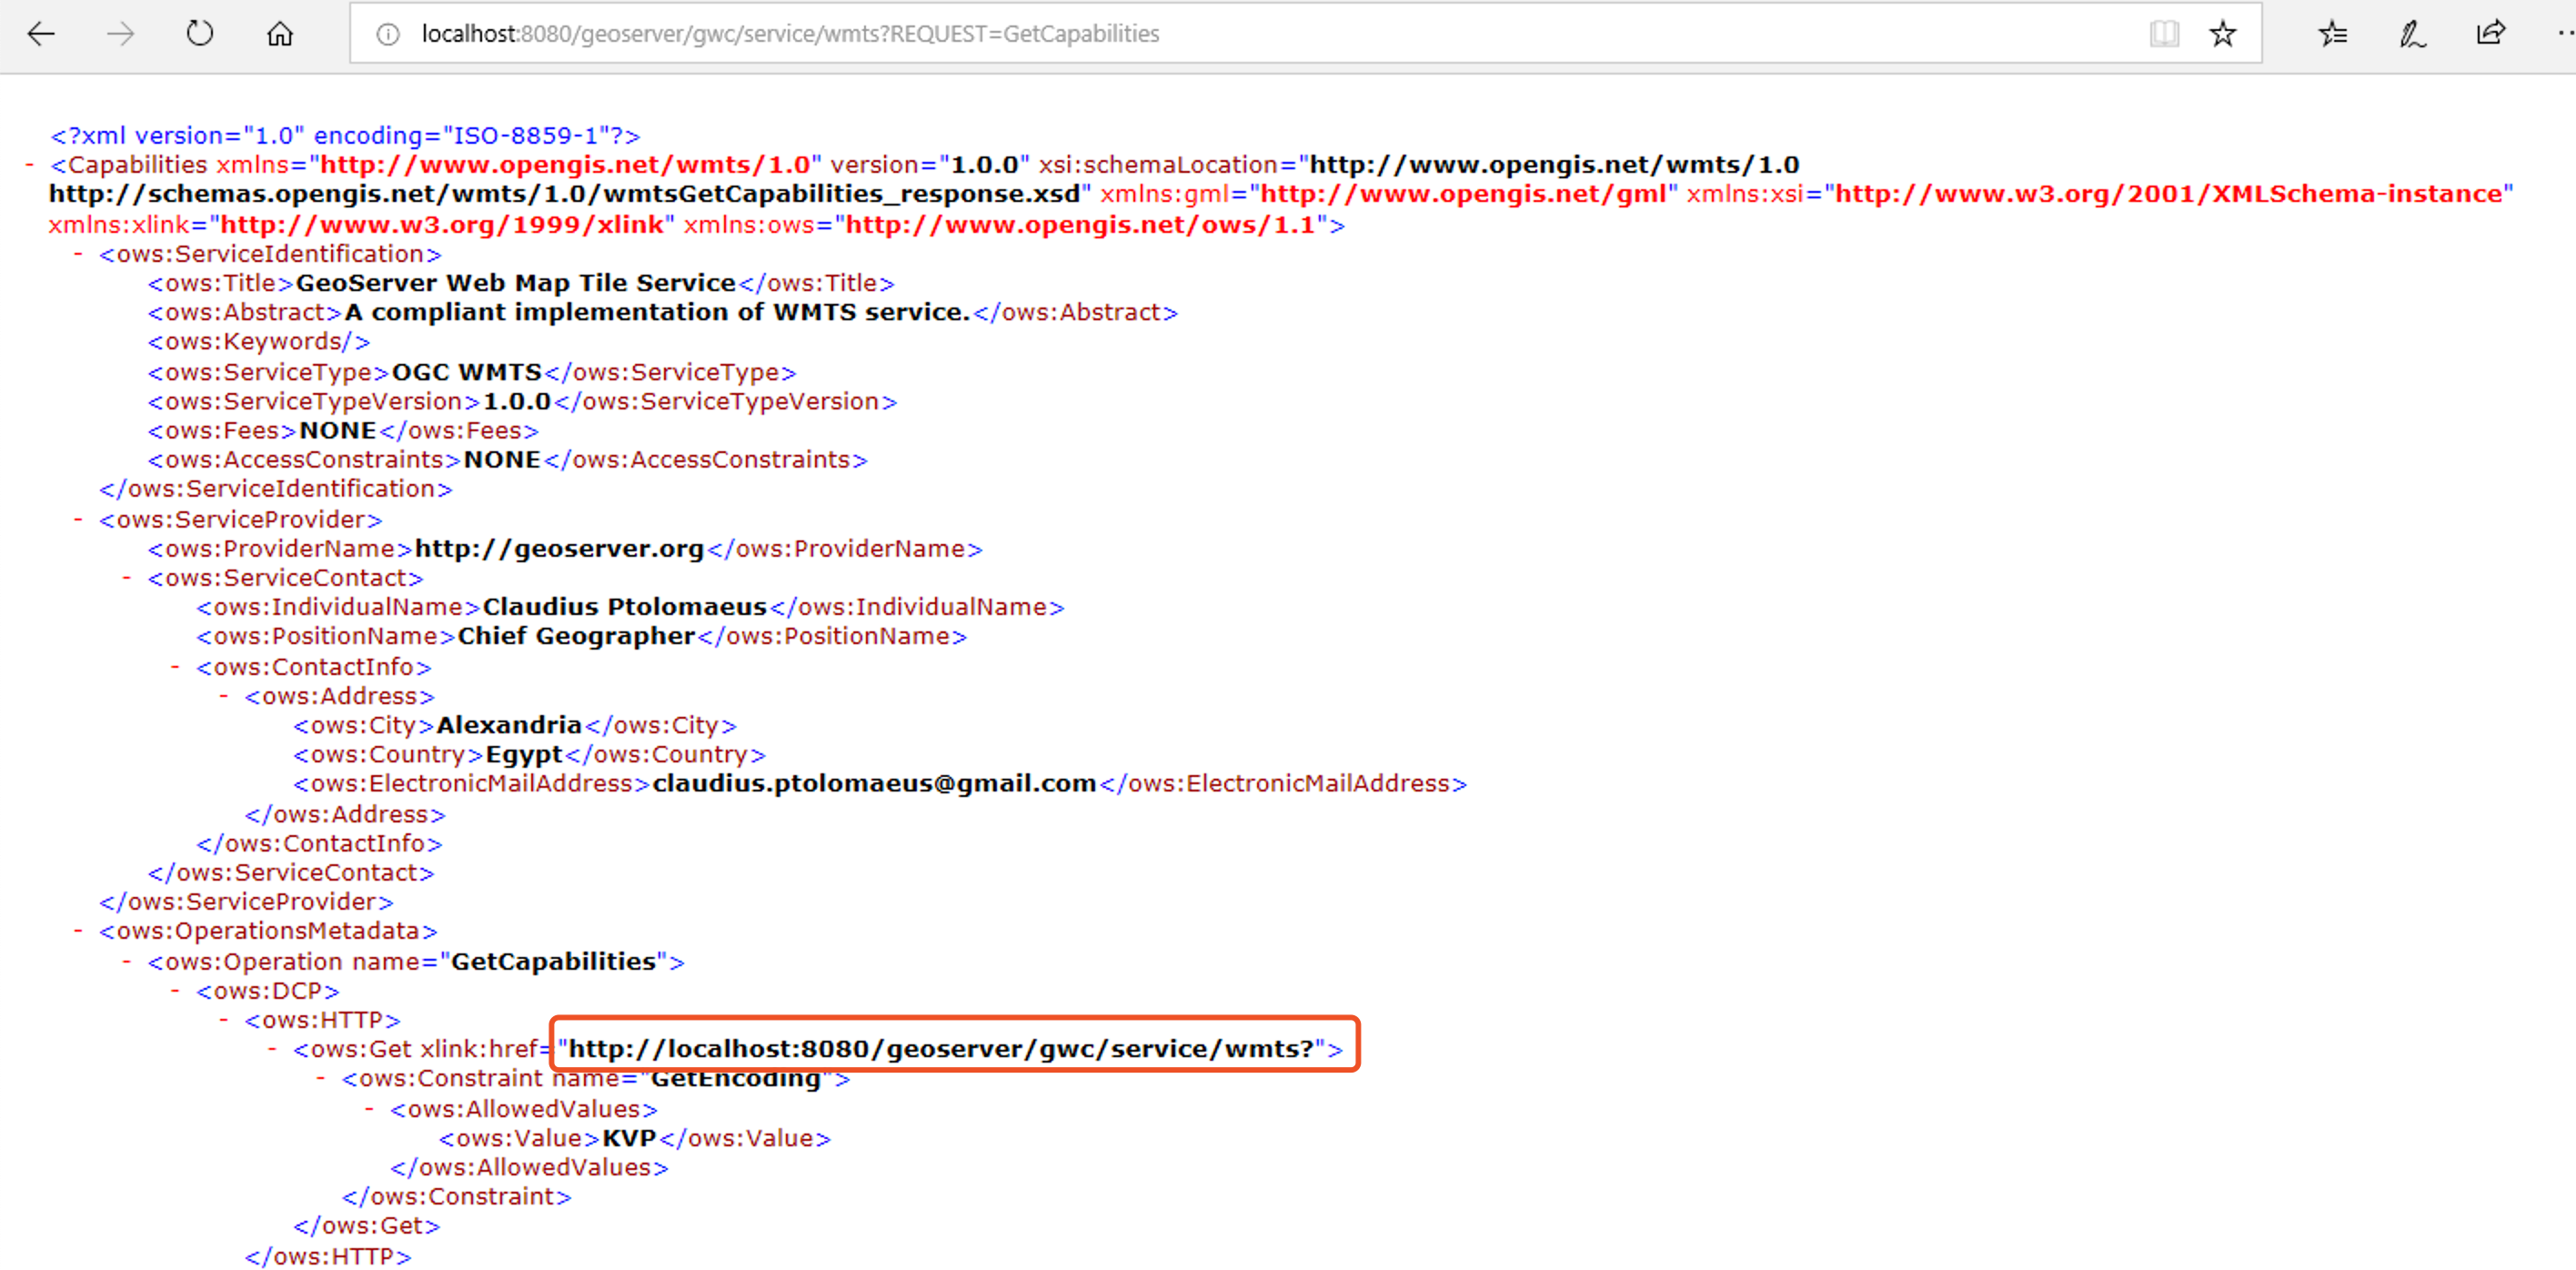The width and height of the screenshot is (2576, 1270).
Task: Go to Home via house icon
Action: (x=280, y=34)
